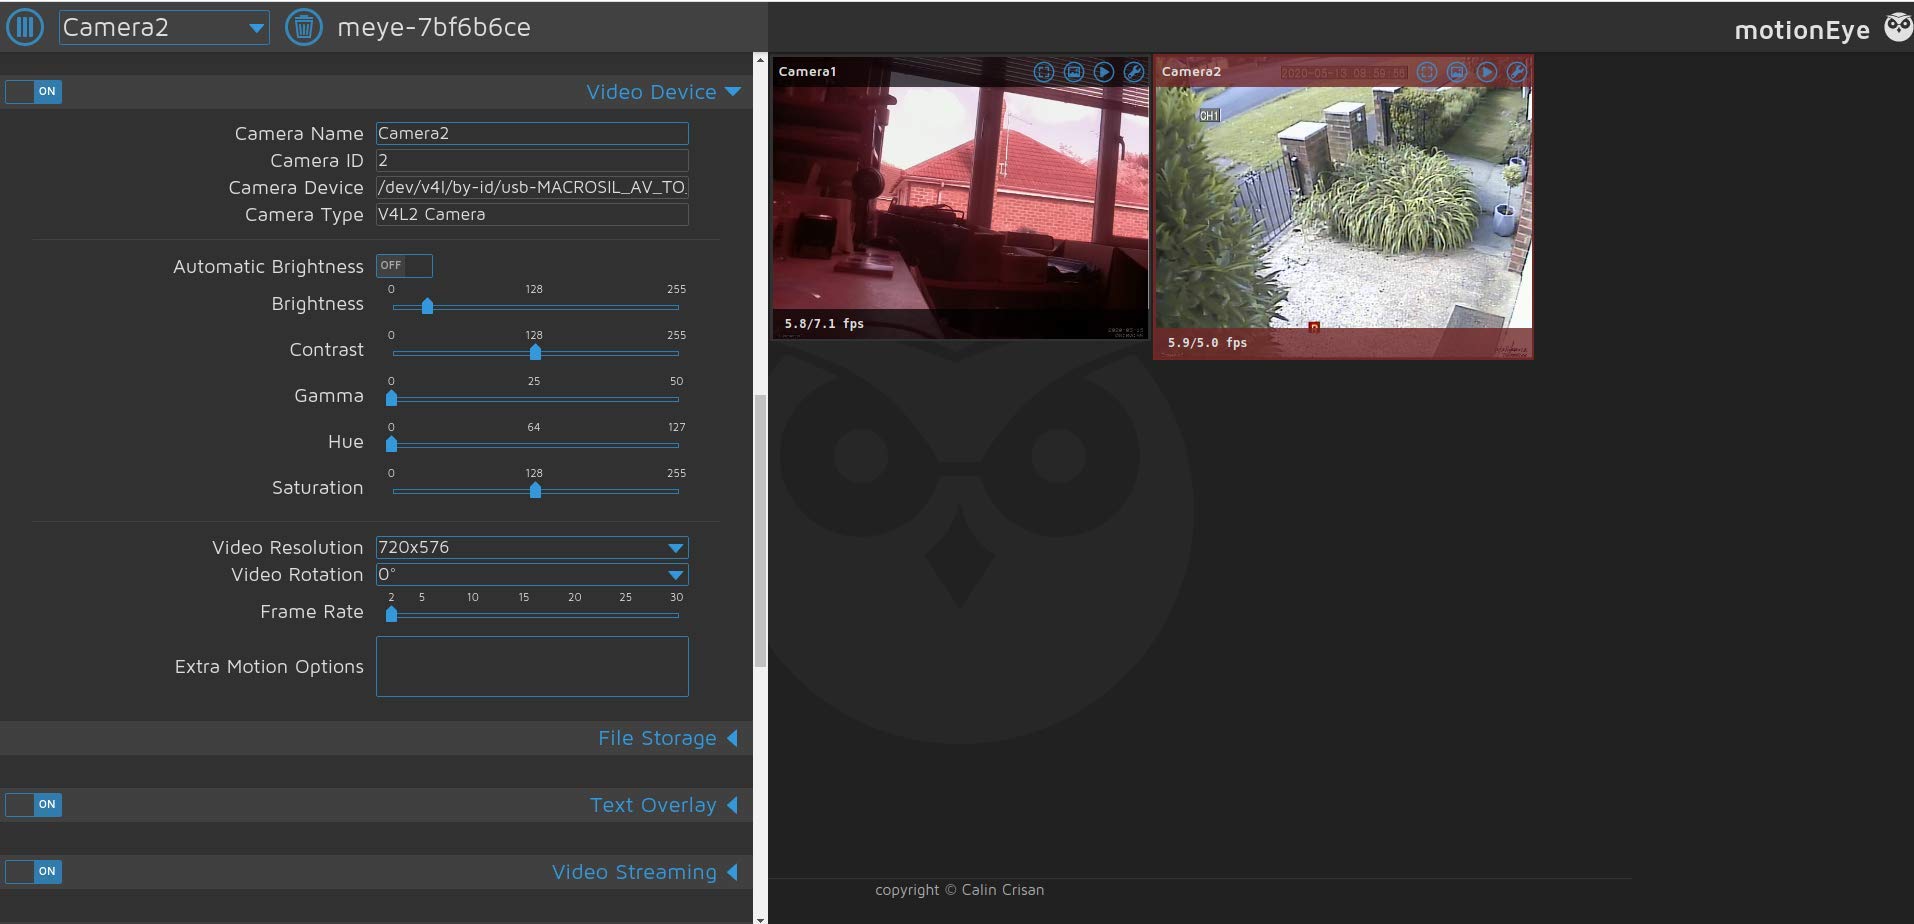Open Camera1 pictures browser

[x=1073, y=72]
